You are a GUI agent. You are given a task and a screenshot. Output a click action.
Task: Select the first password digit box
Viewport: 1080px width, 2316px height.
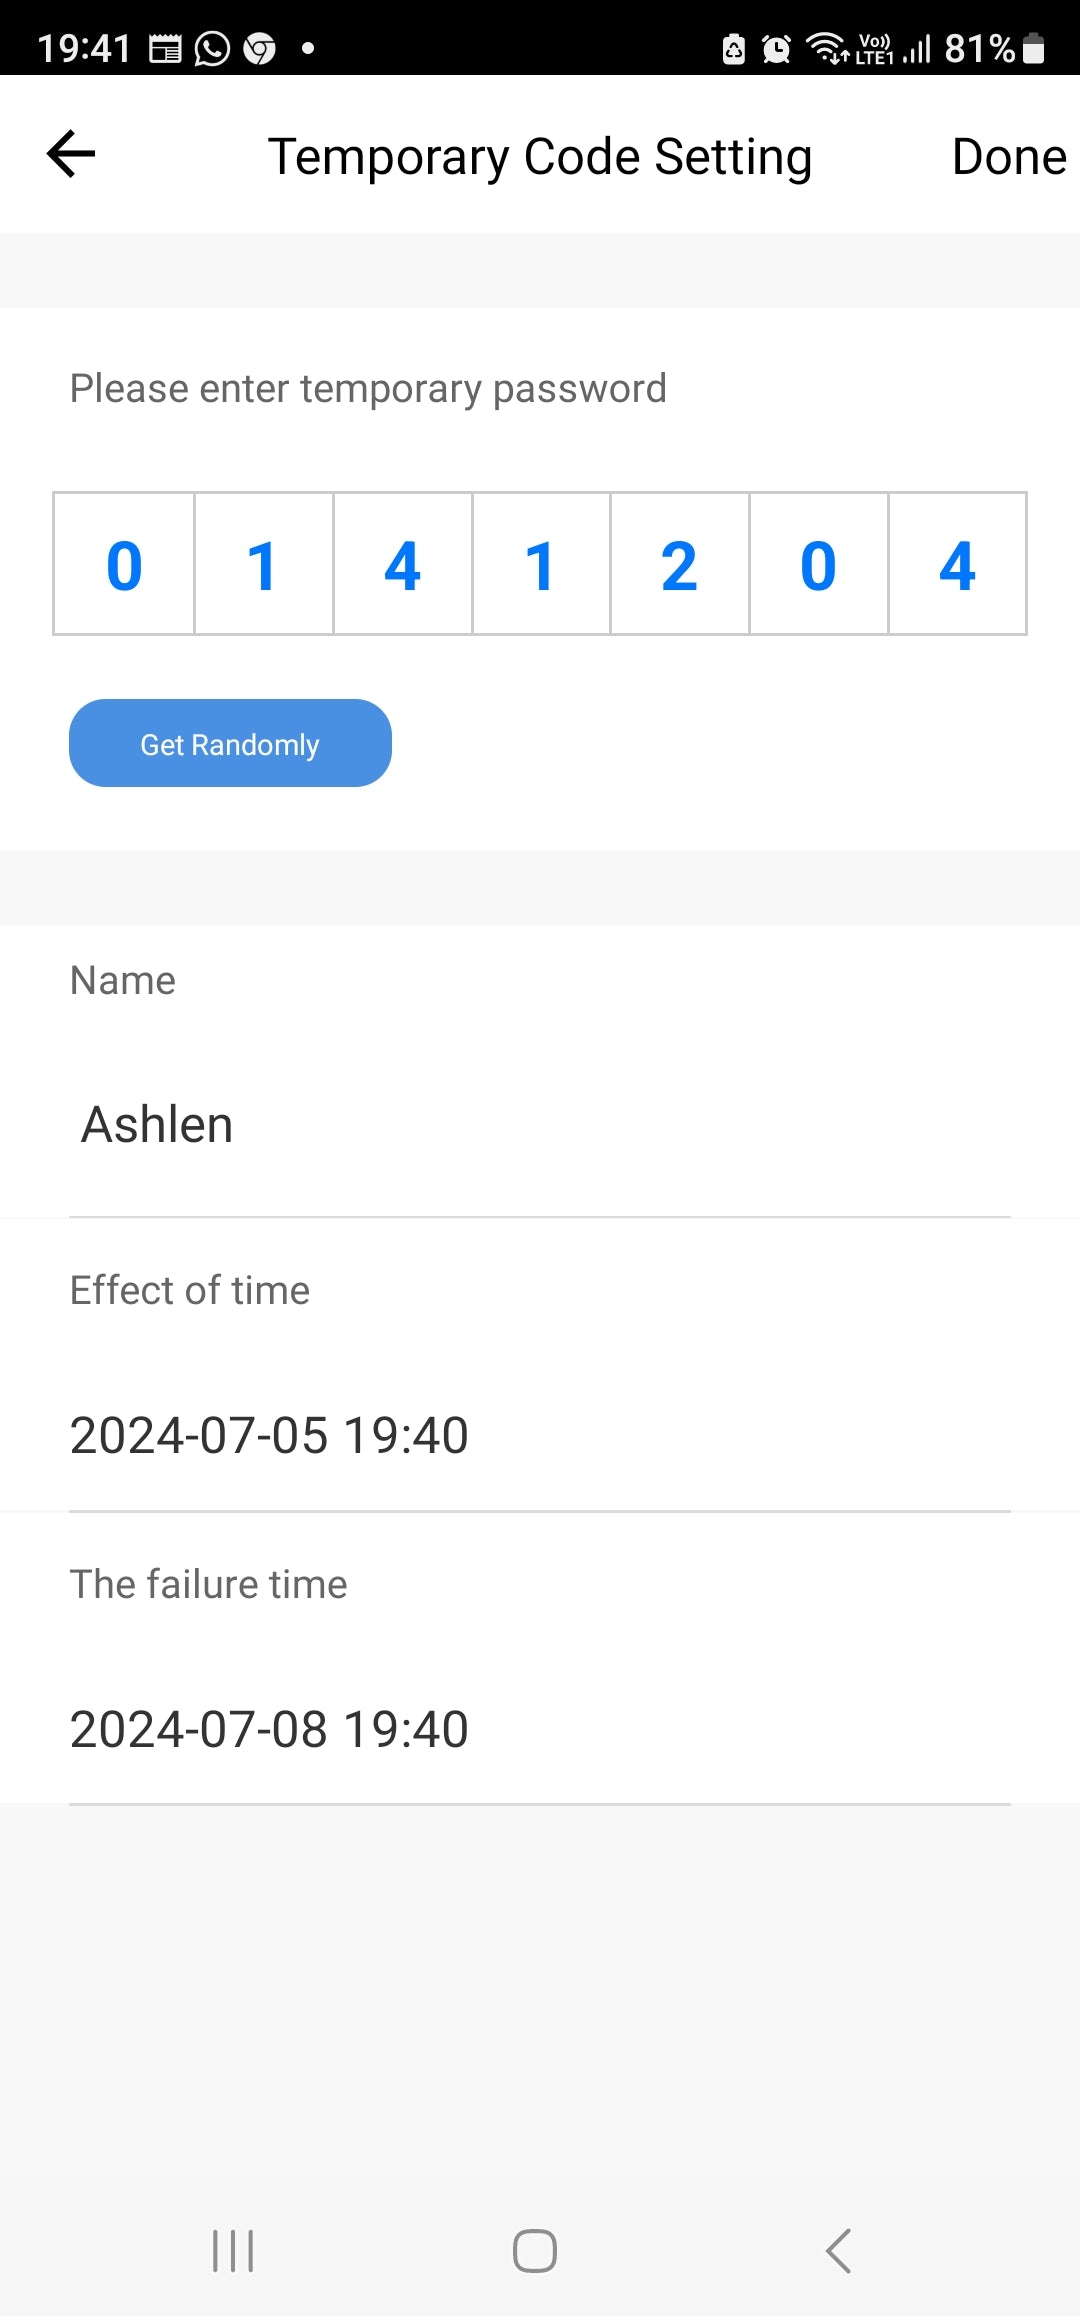(x=124, y=564)
